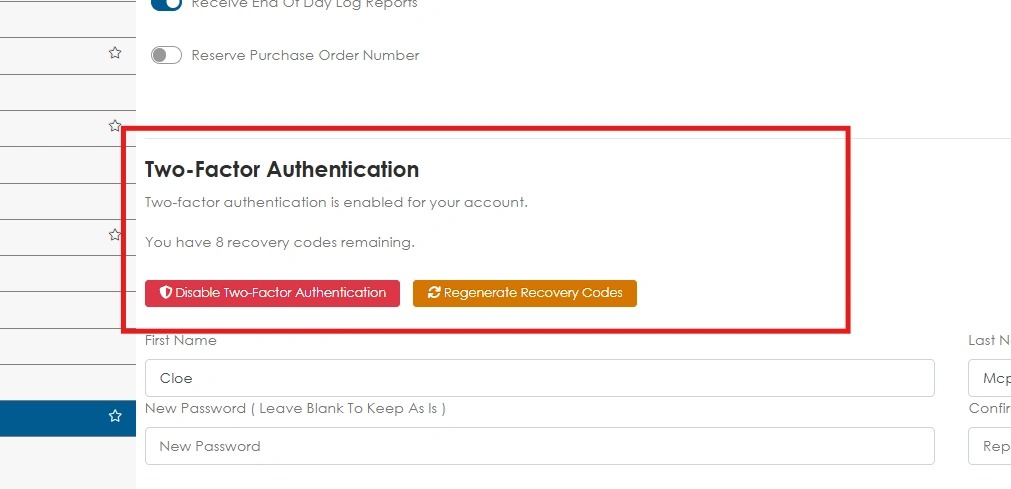This screenshot has width=1011, height=489.
Task: Click the refresh arrows icon on Regenerate button
Action: click(x=434, y=293)
